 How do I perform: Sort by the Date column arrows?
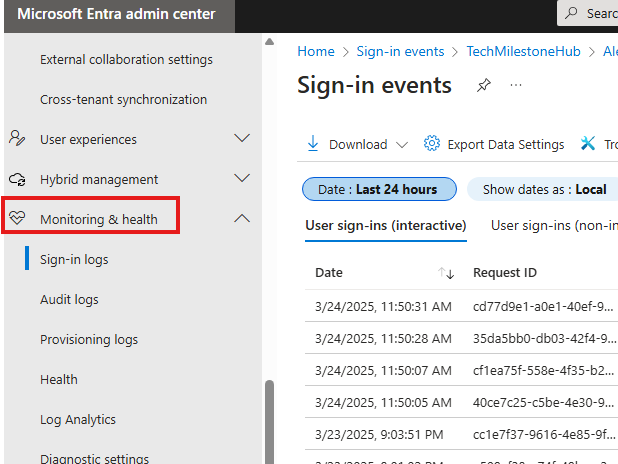446,273
